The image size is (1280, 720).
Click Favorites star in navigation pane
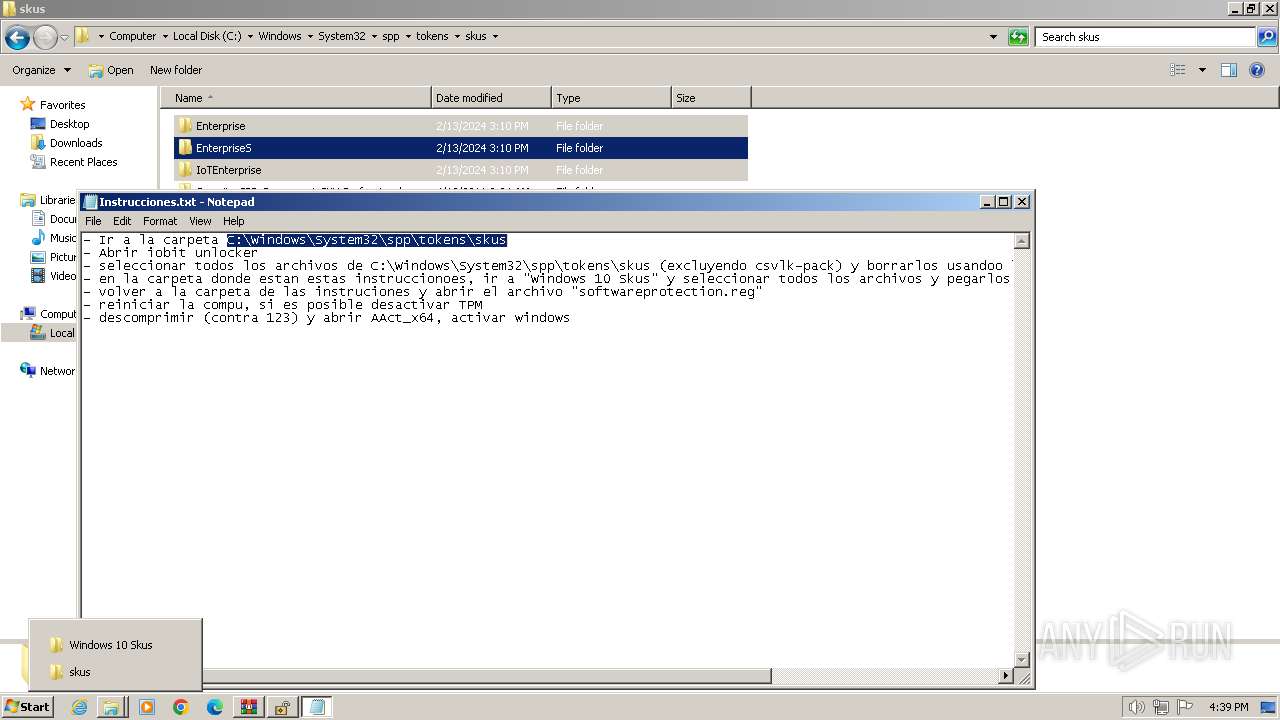coord(28,104)
